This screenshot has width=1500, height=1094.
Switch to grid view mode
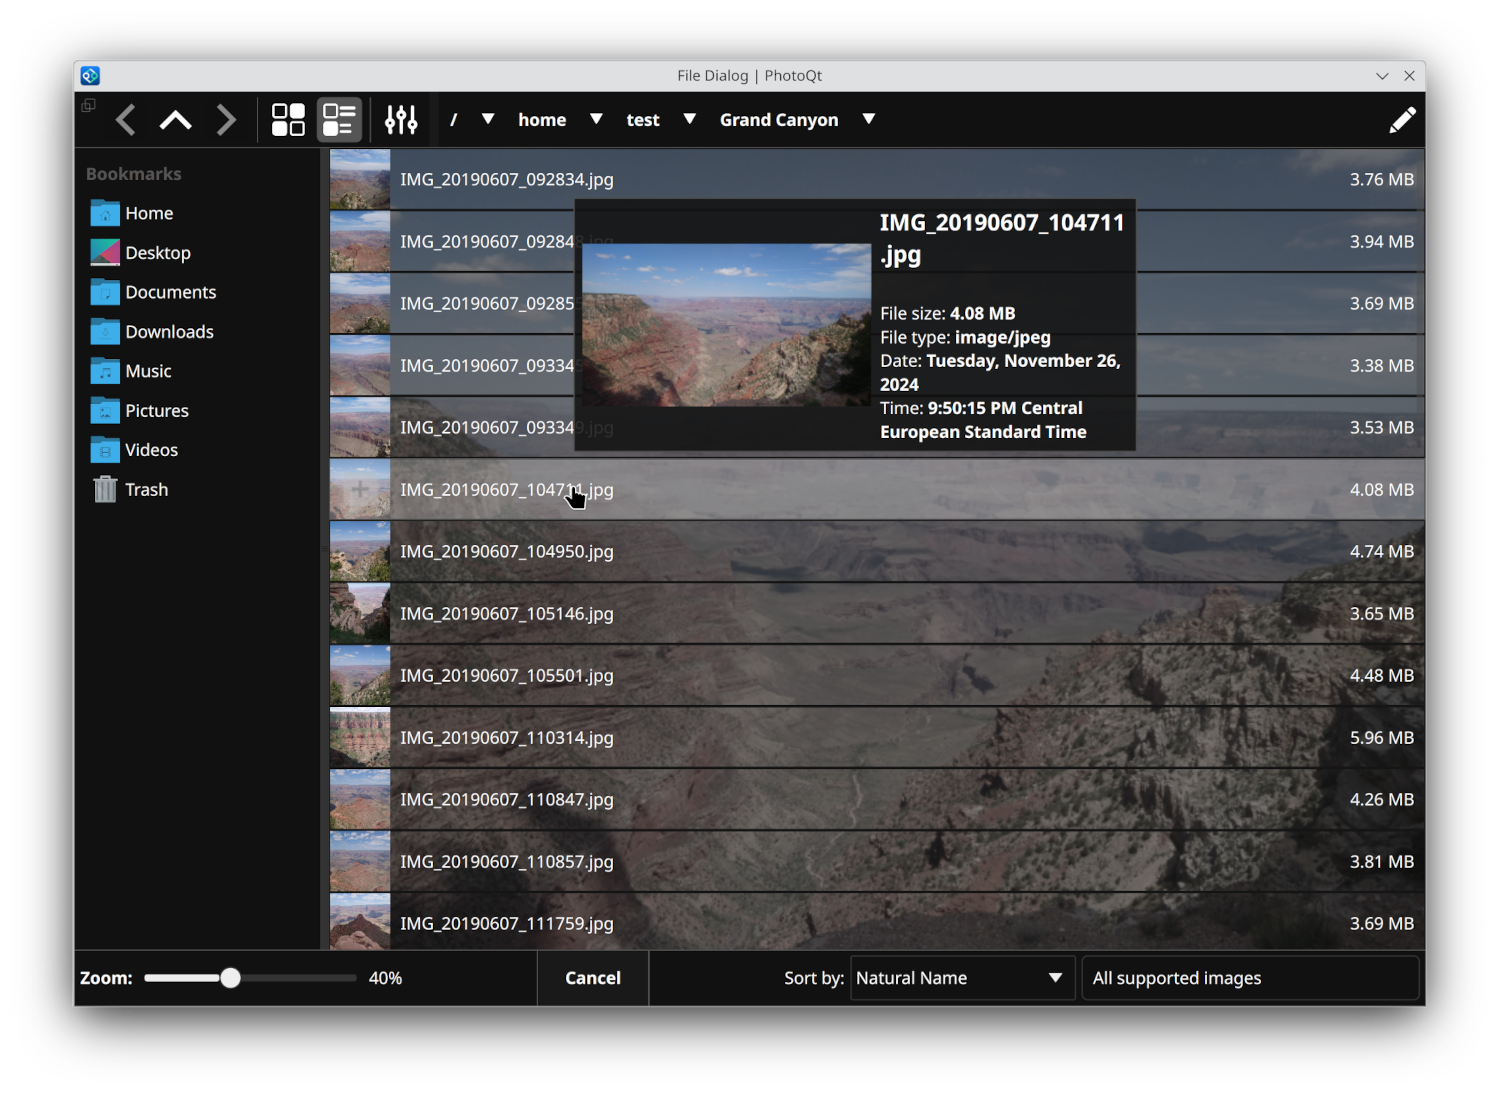tap(288, 119)
